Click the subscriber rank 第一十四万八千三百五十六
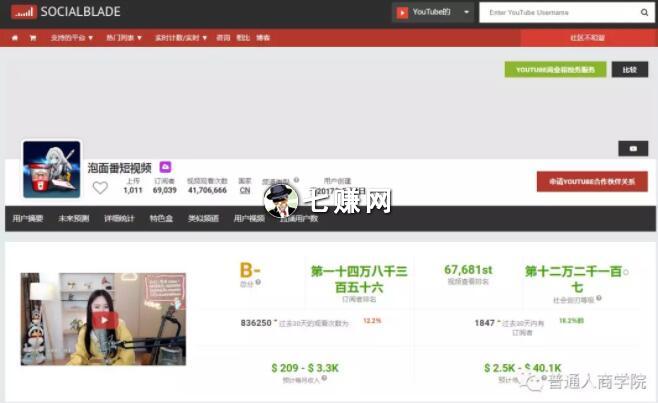Screen dimensions: 658x403 (x=359, y=280)
